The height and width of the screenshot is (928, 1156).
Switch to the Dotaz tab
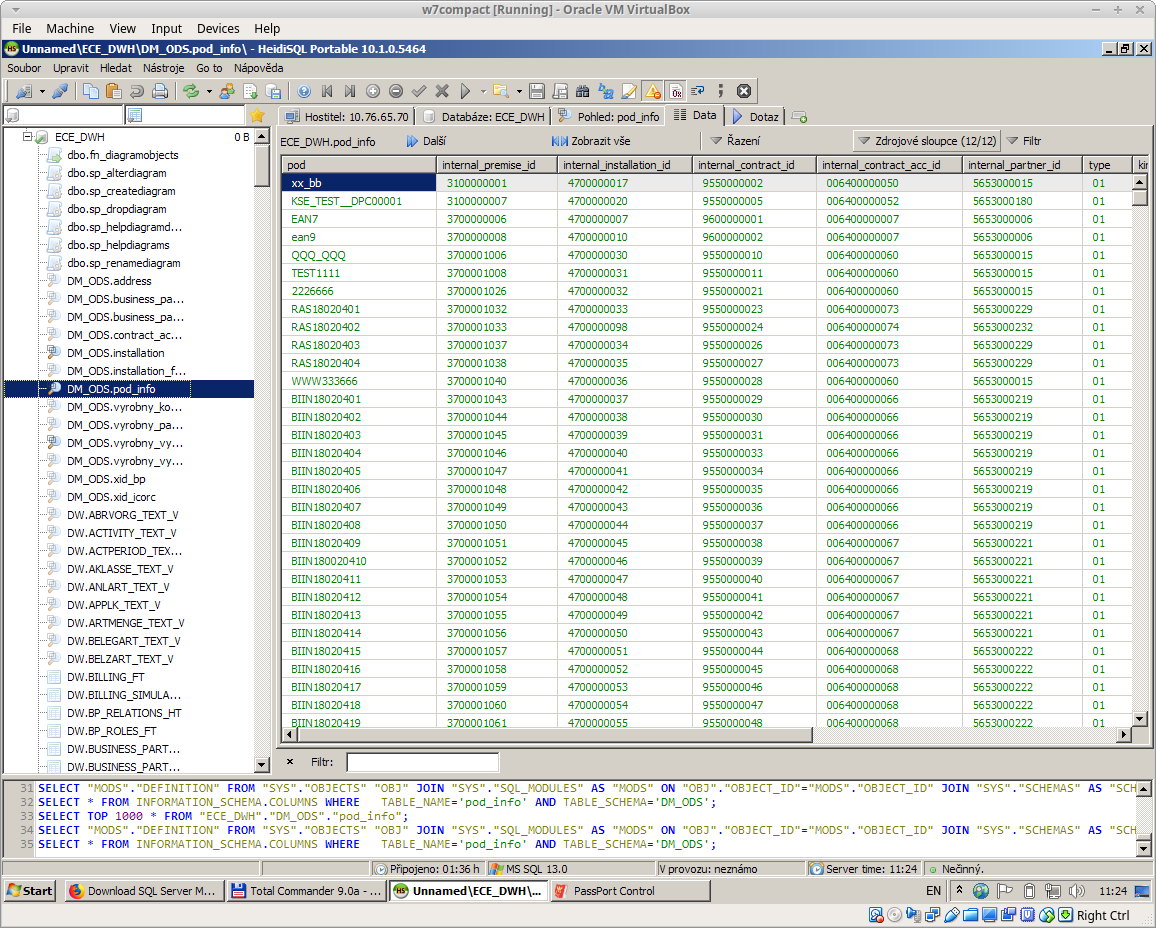pyautogui.click(x=755, y=116)
